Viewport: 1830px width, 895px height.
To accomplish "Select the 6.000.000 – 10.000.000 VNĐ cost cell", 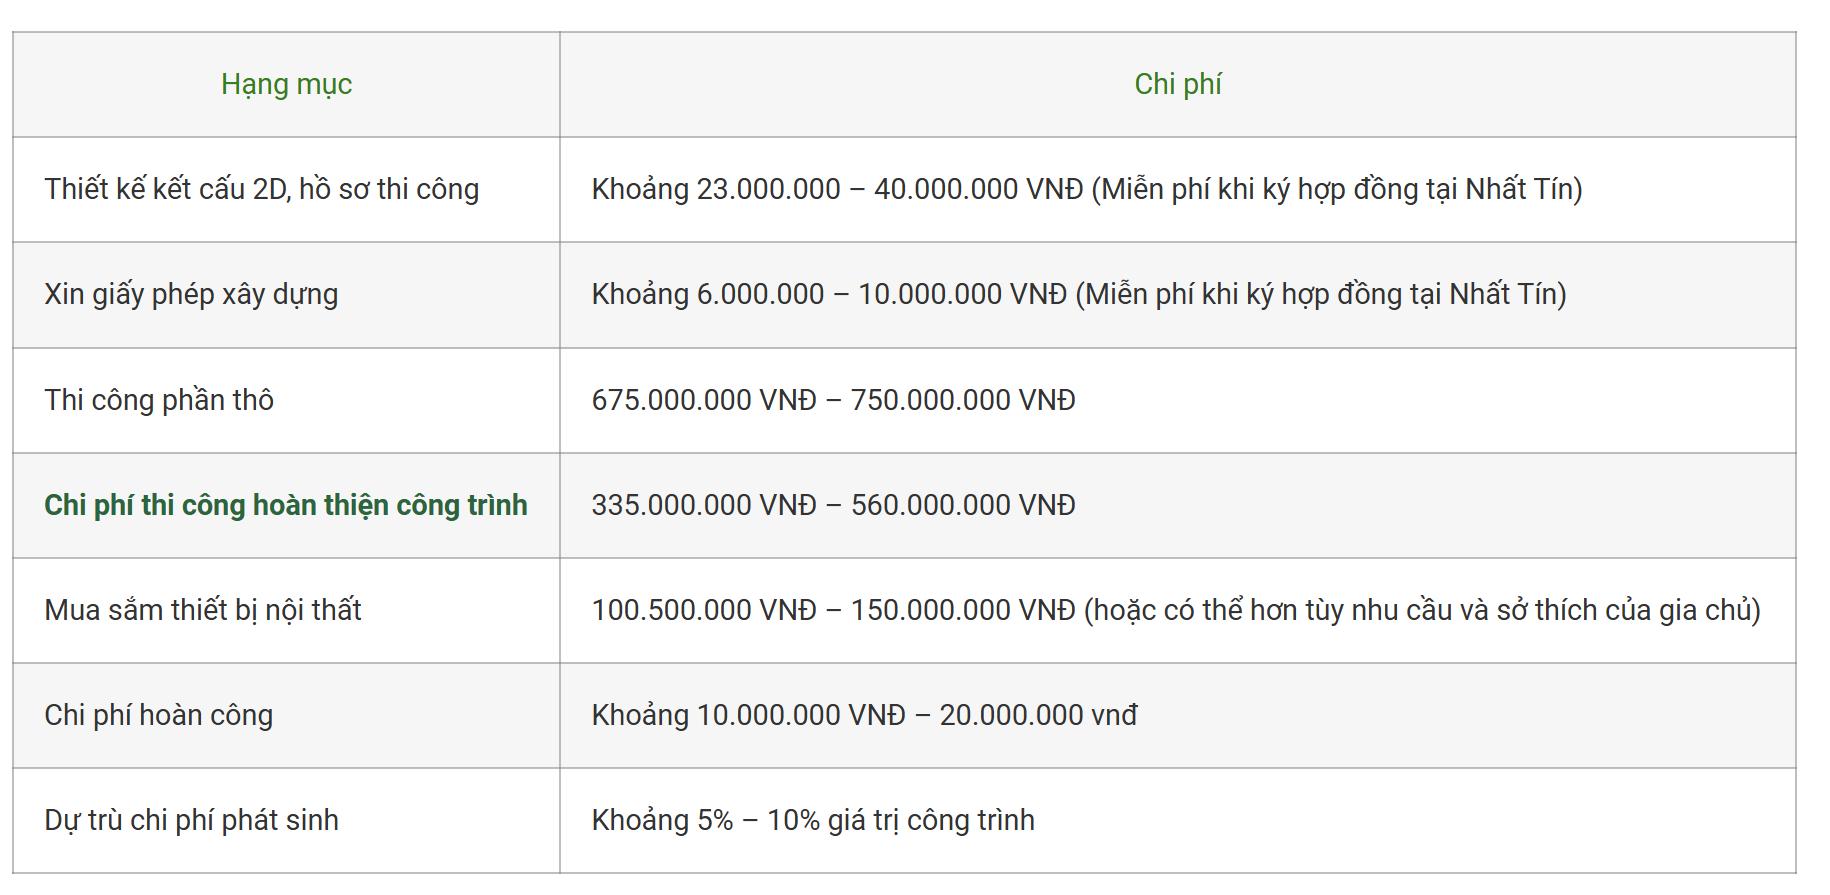I will (1177, 295).
